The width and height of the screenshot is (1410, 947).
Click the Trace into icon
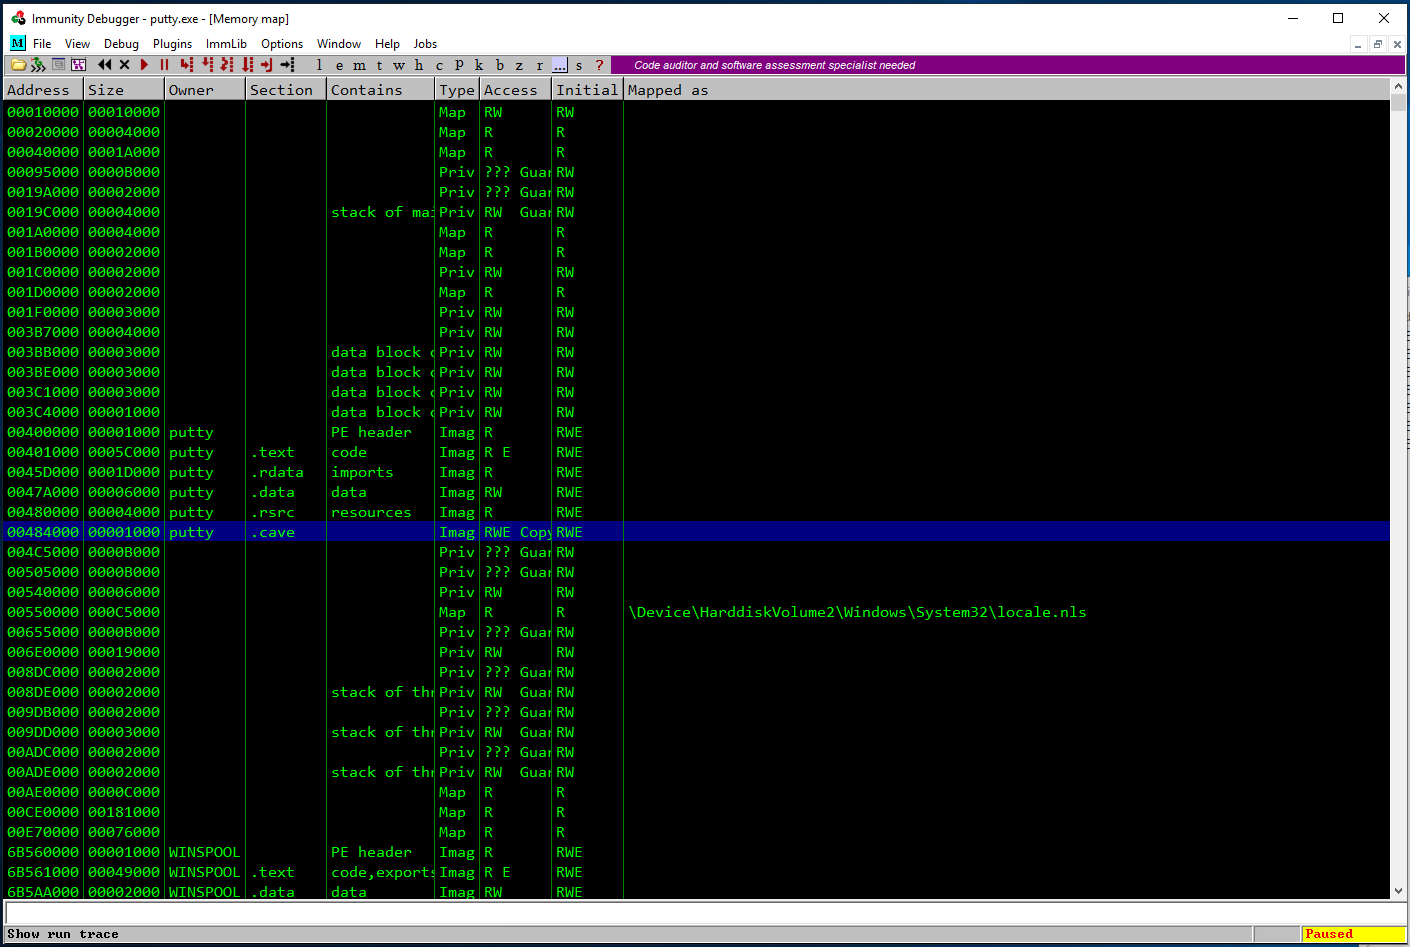click(x=227, y=65)
